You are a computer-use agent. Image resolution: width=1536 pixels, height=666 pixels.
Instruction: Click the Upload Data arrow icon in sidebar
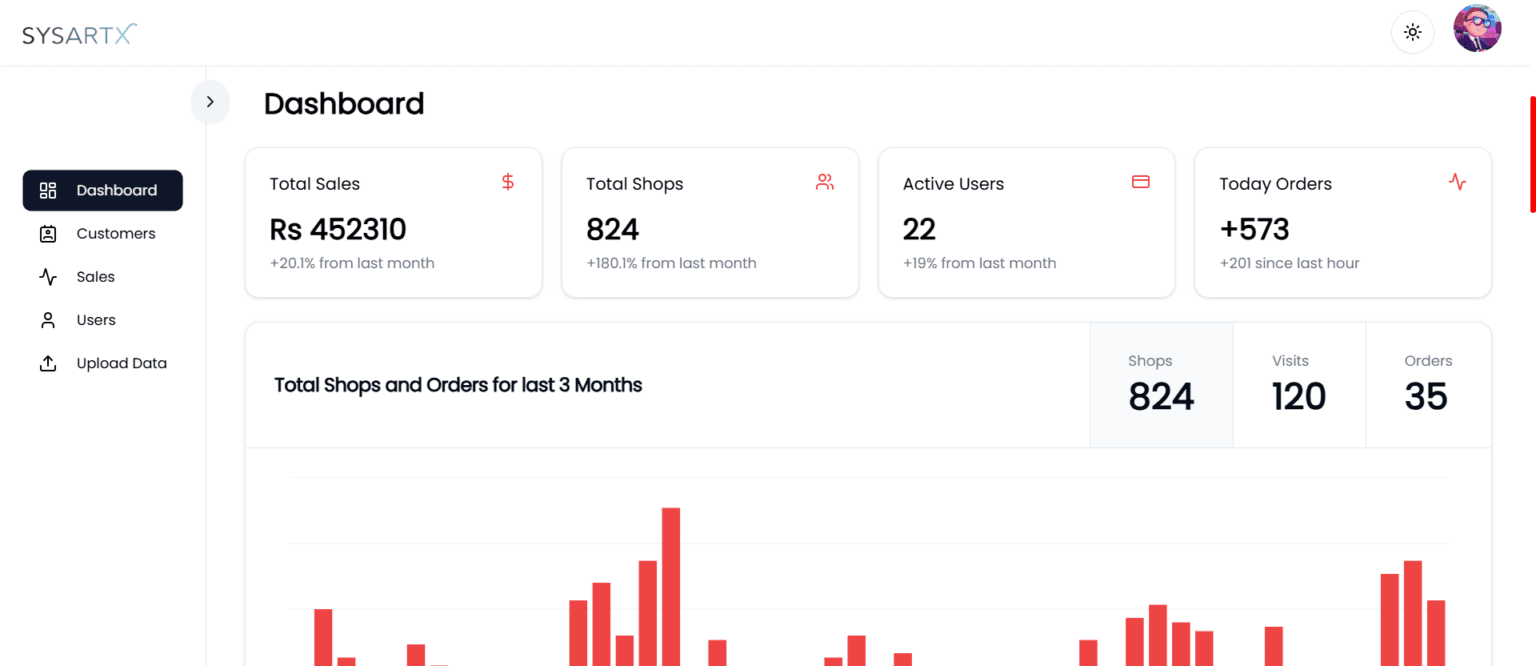coord(48,362)
